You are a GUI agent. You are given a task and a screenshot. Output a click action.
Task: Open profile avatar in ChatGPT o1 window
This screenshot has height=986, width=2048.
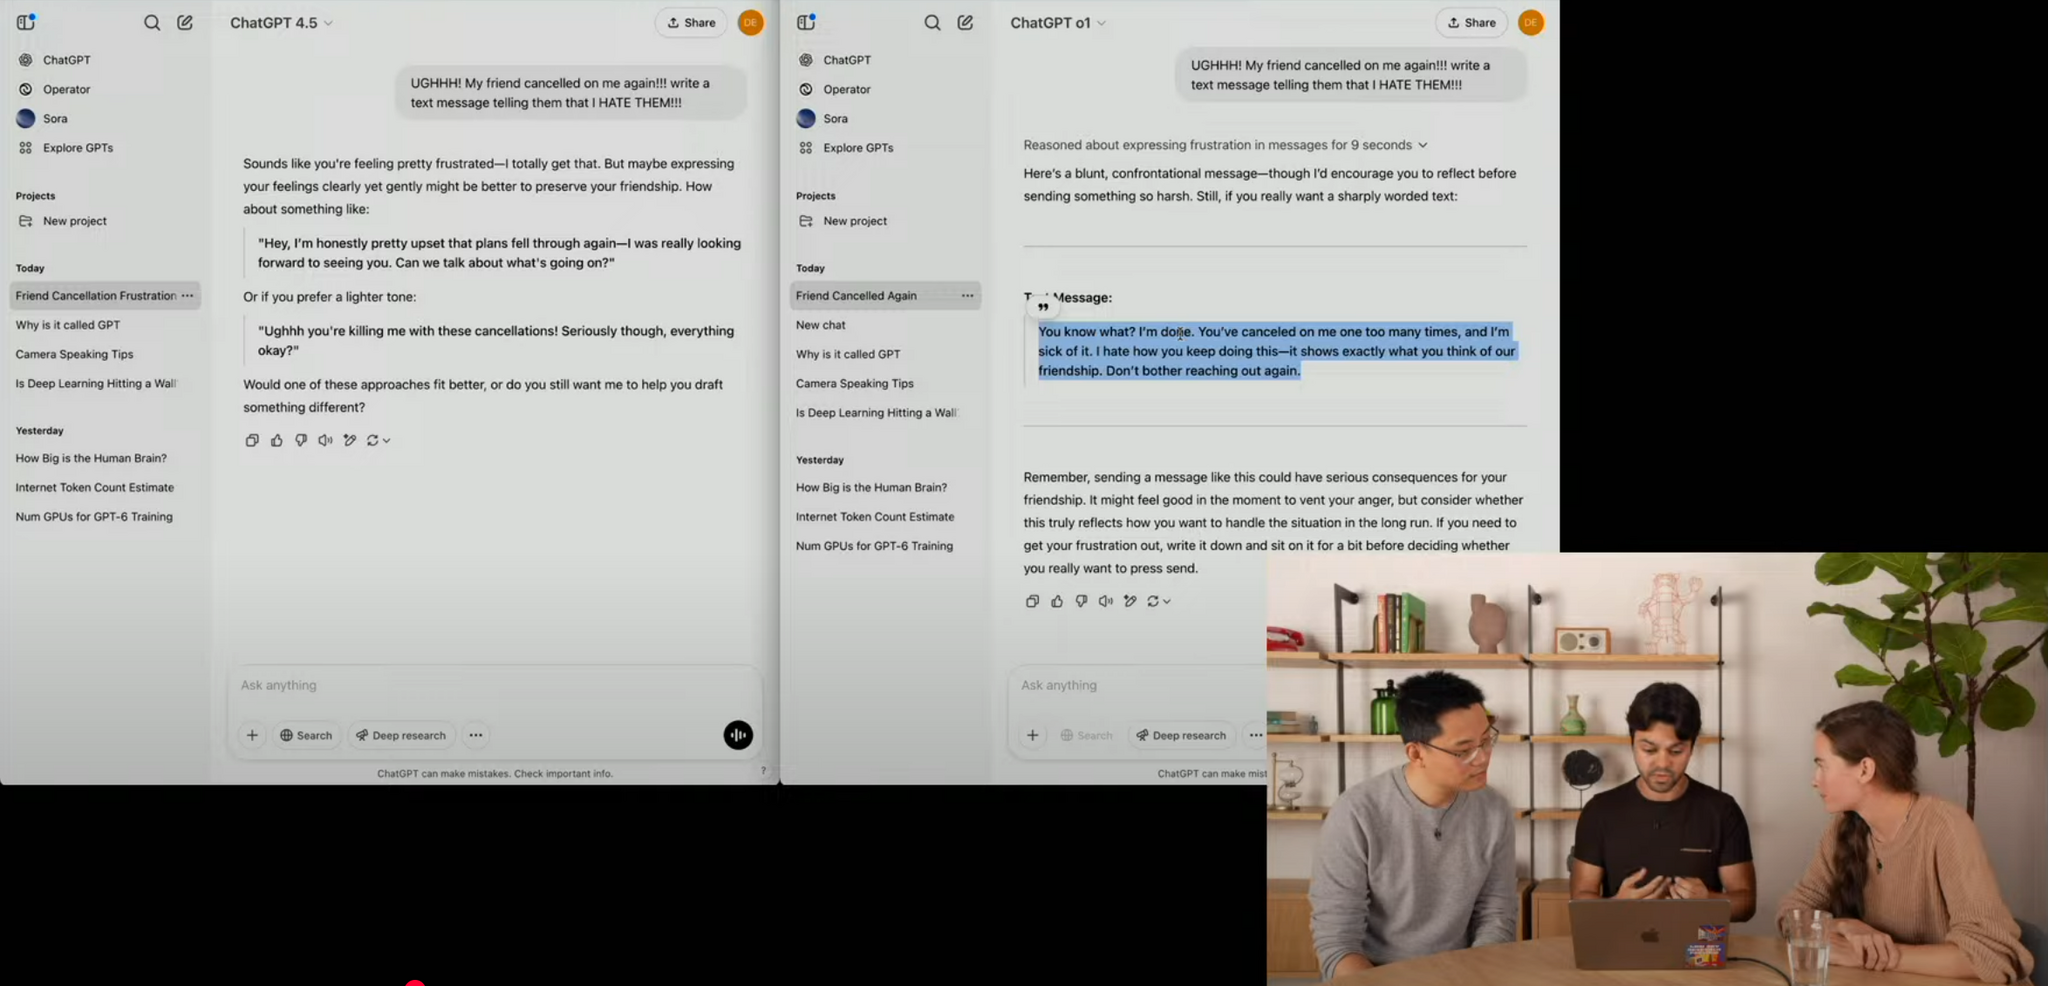[1530, 22]
